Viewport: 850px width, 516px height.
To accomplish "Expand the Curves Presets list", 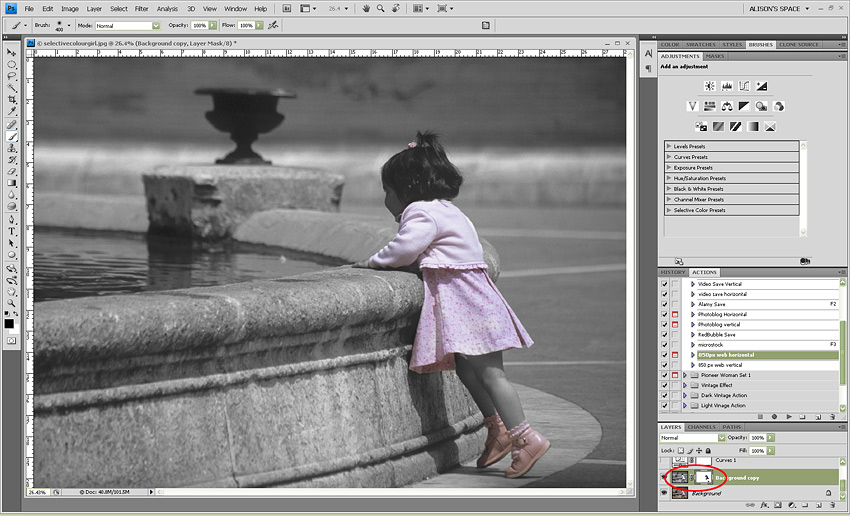I will tap(669, 157).
